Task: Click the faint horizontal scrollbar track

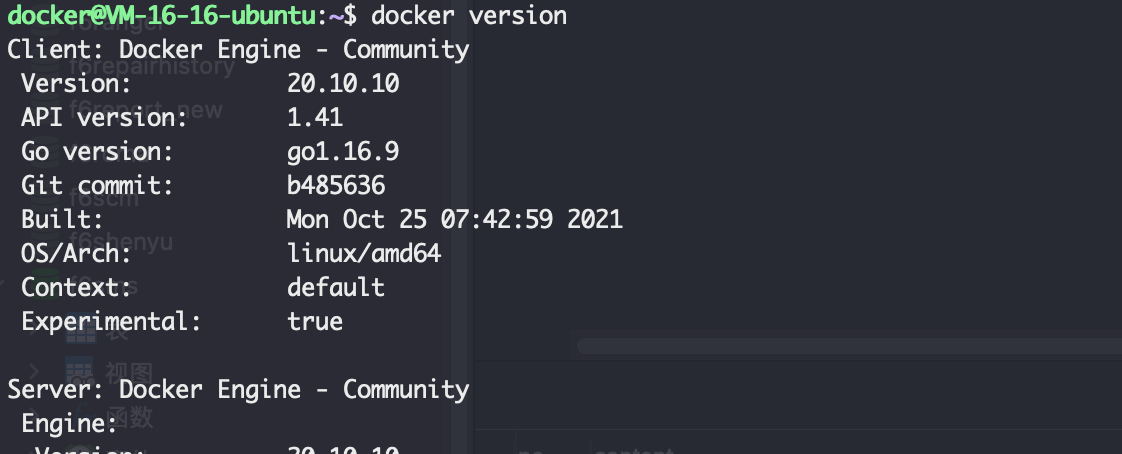Action: (x=849, y=347)
